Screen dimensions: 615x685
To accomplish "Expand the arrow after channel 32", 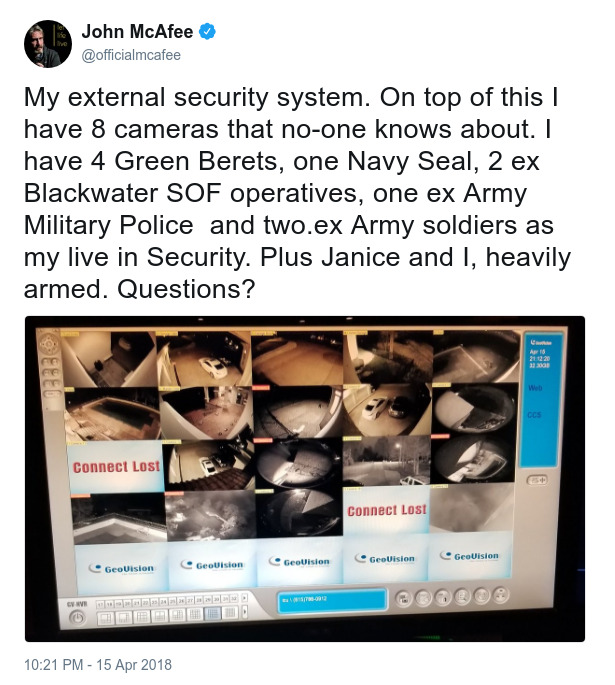I will (x=244, y=597).
